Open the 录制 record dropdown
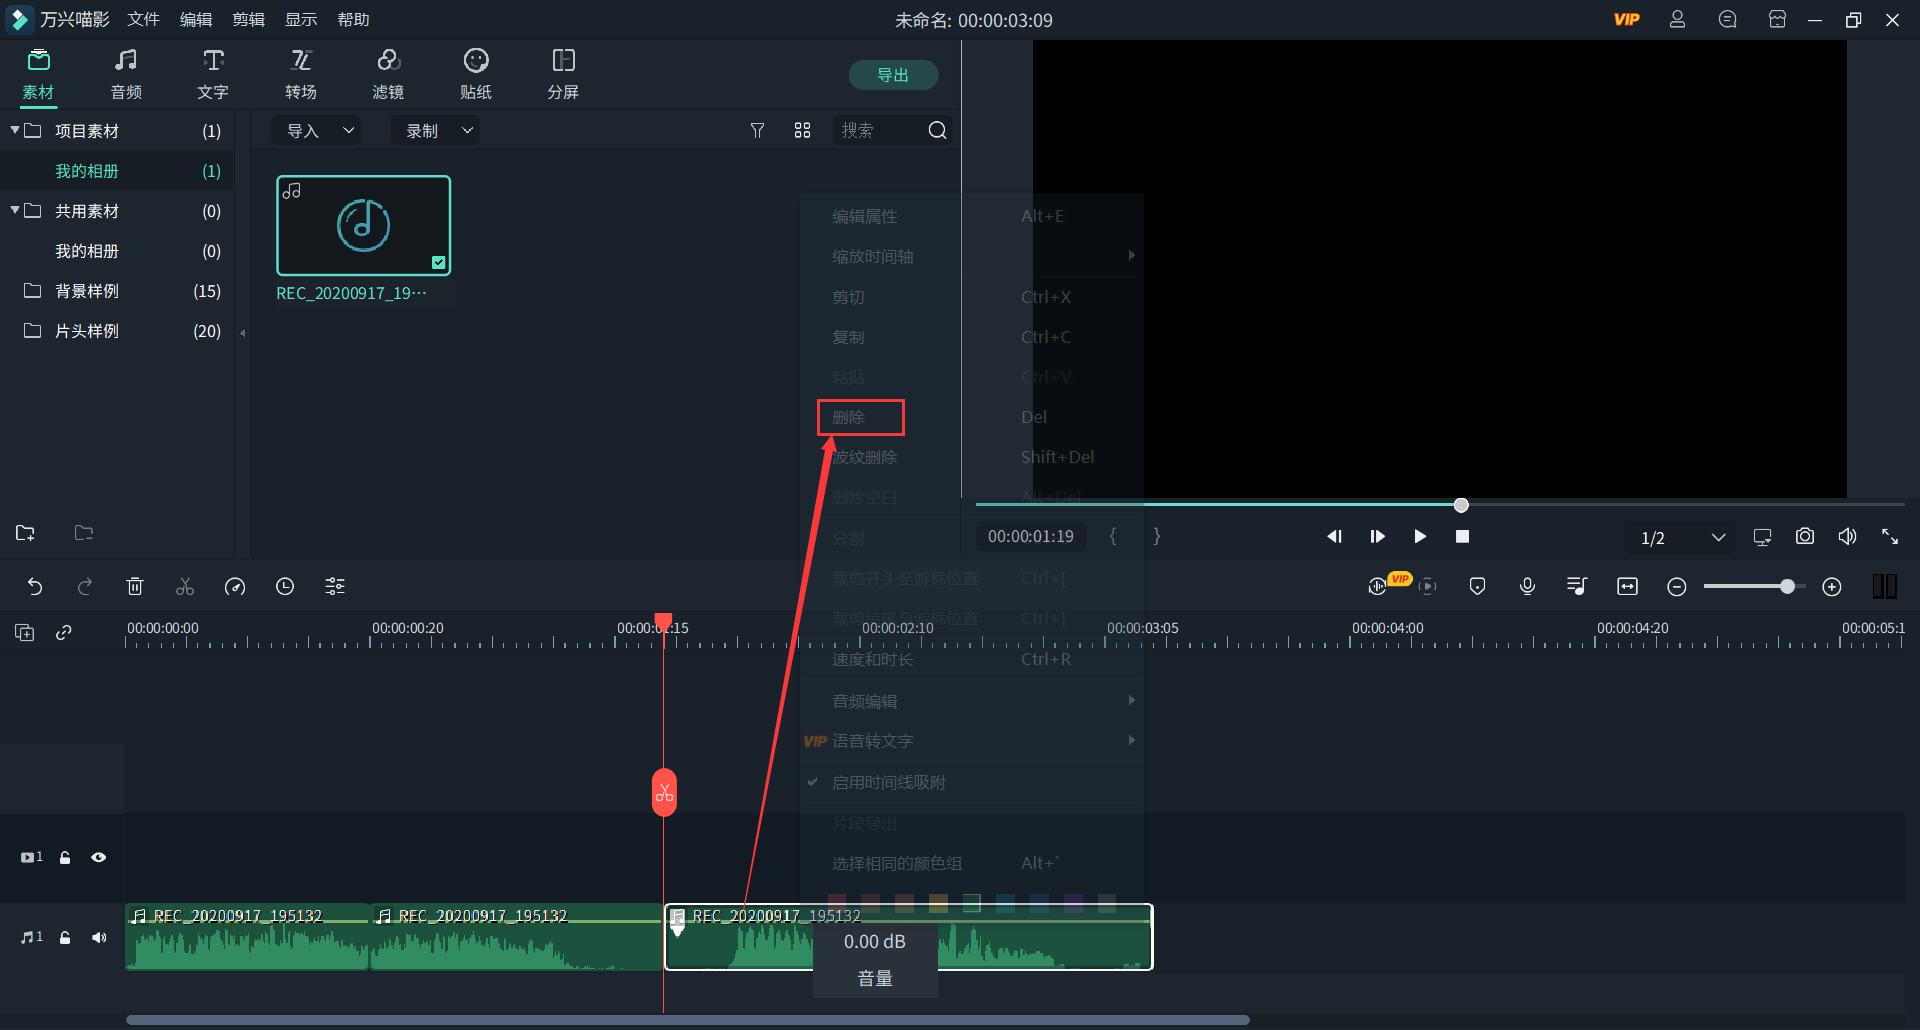Screen dimensions: 1920x1030 pyautogui.click(x=436, y=131)
